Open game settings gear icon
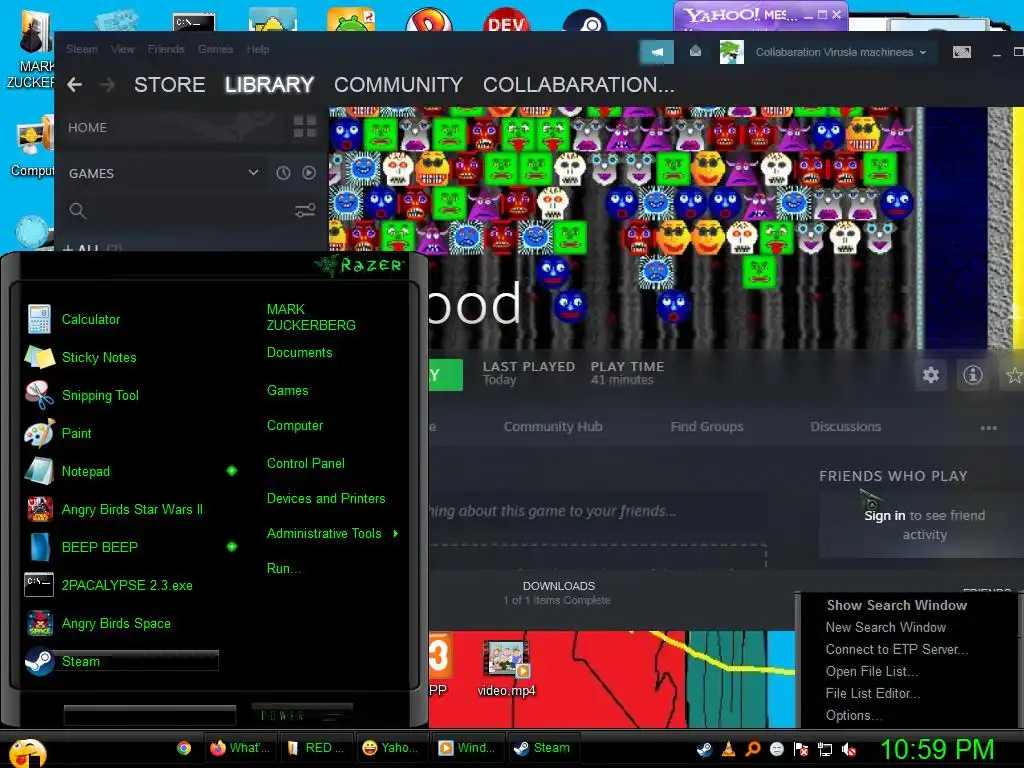The image size is (1024, 768). point(931,375)
